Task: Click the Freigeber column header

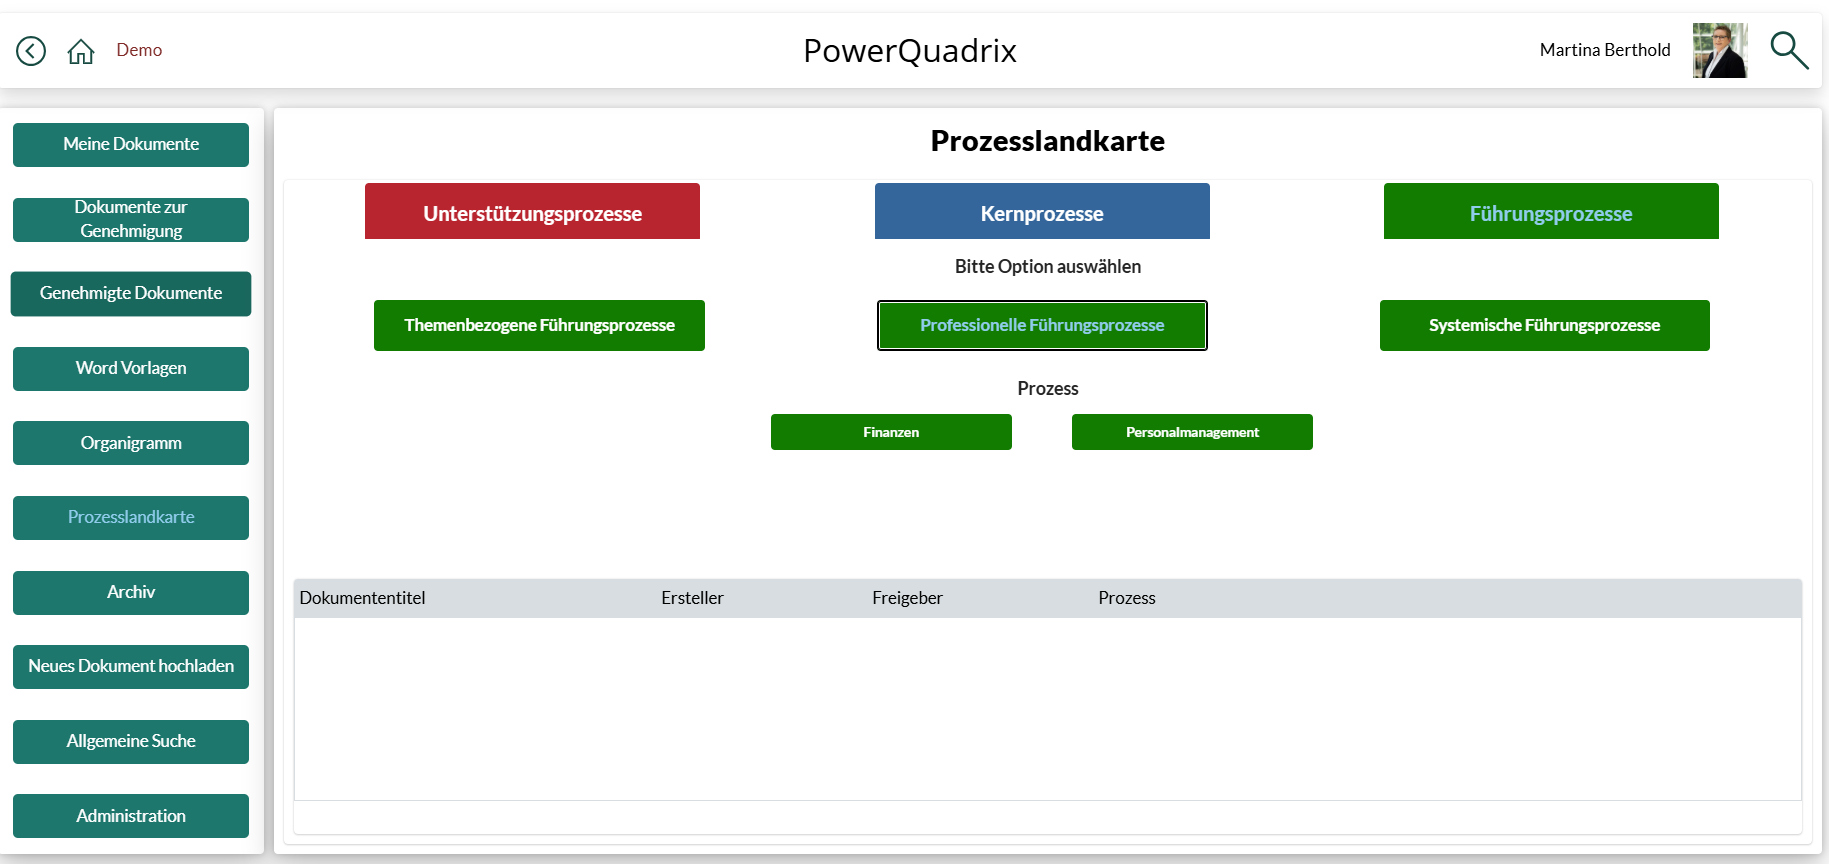Action: [907, 598]
